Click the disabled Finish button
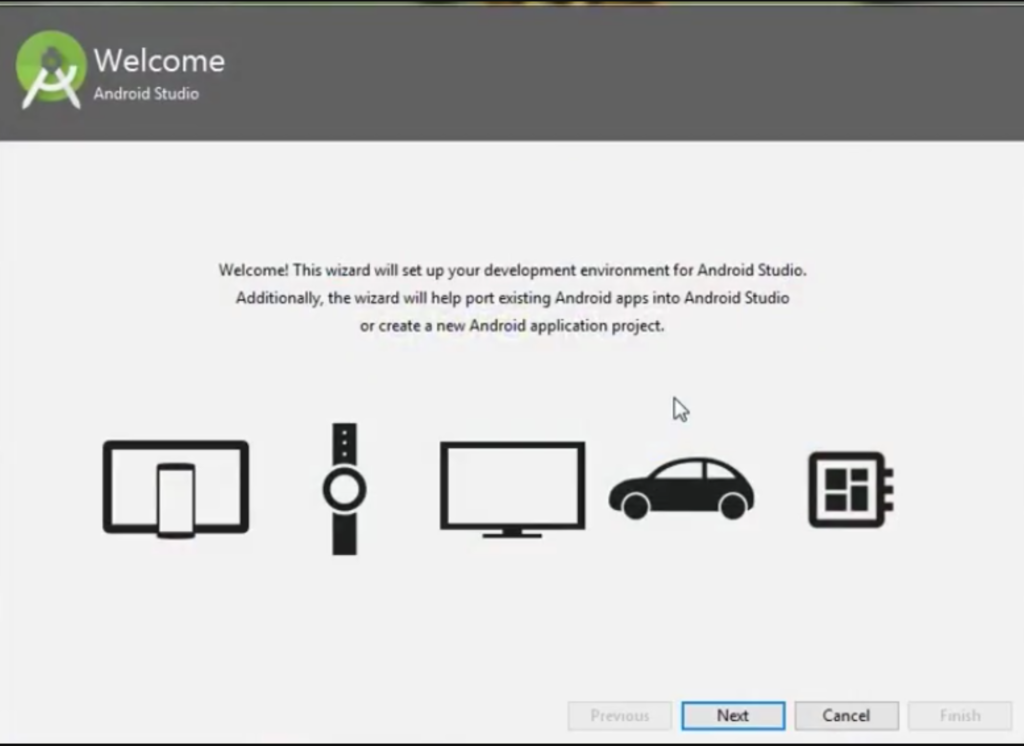Viewport: 1024px width, 746px height. click(x=960, y=716)
